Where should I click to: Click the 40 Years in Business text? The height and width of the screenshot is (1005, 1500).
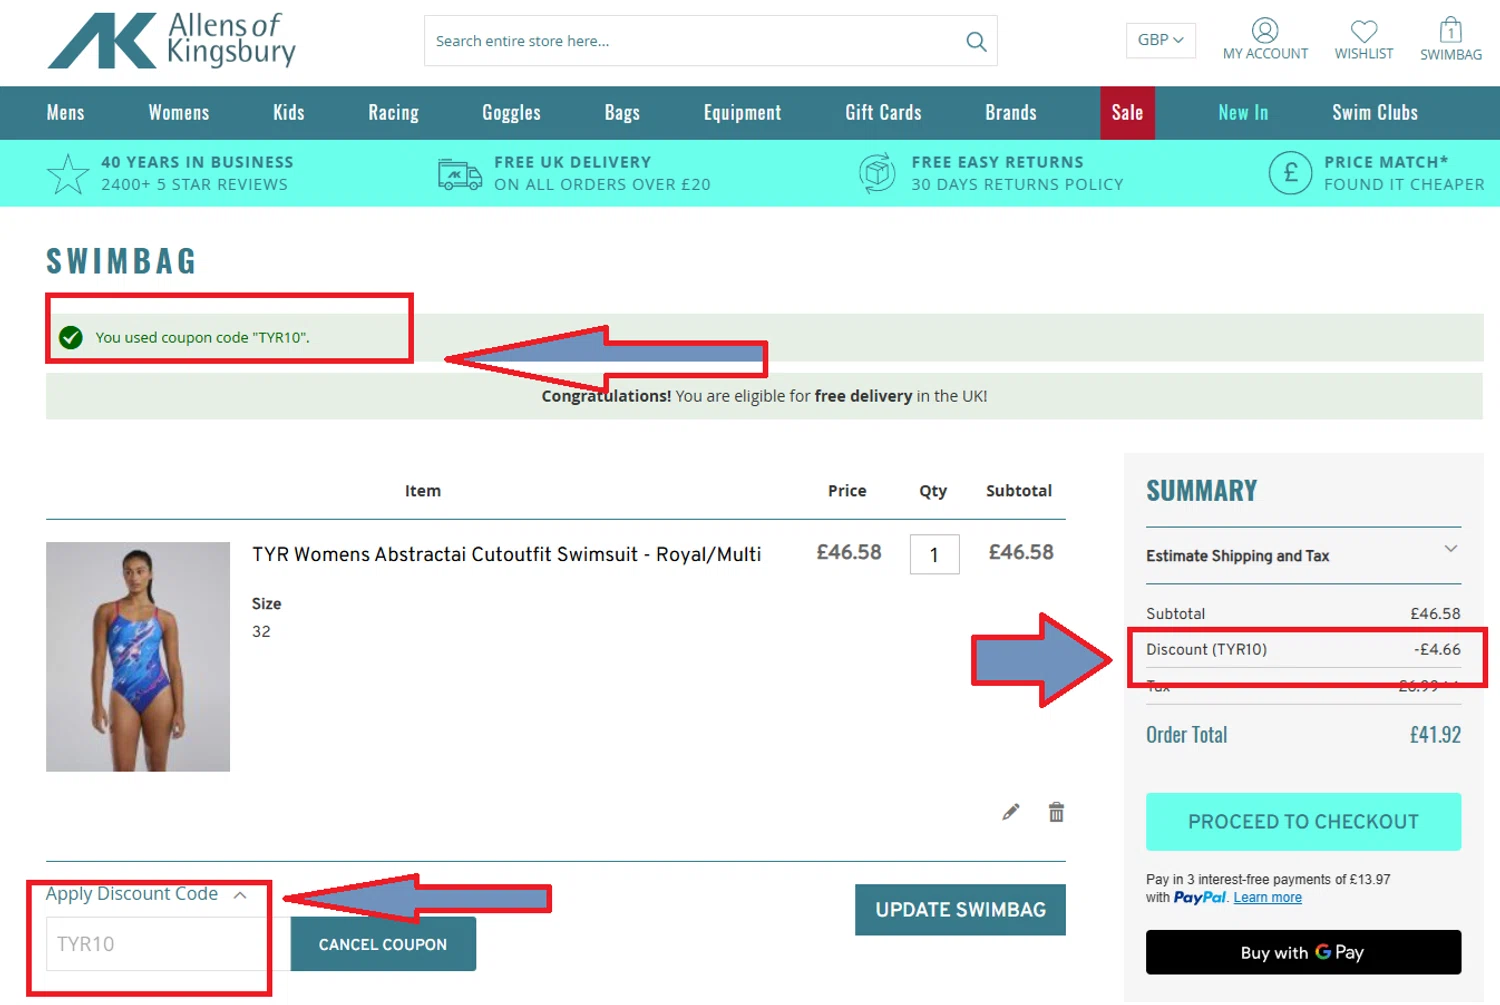tap(197, 162)
